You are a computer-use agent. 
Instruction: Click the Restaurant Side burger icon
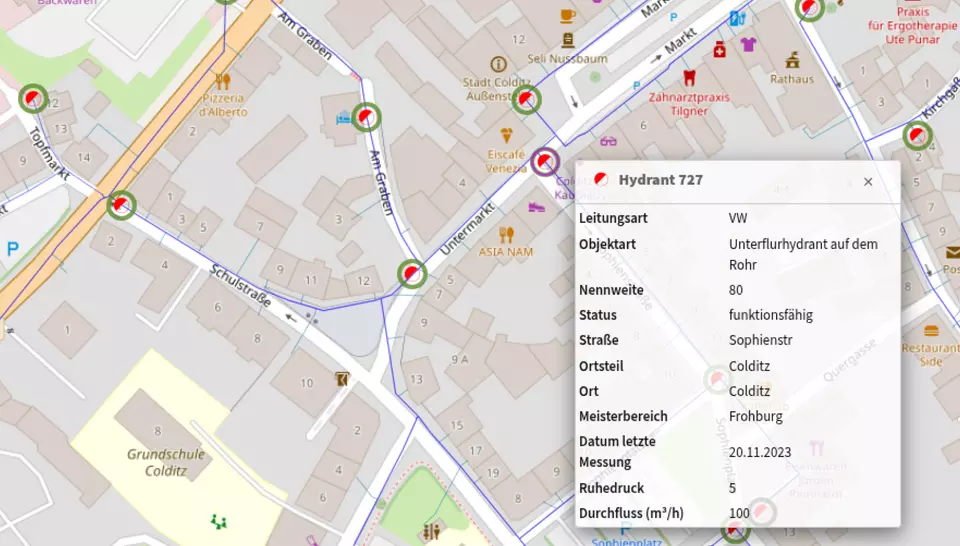931,331
